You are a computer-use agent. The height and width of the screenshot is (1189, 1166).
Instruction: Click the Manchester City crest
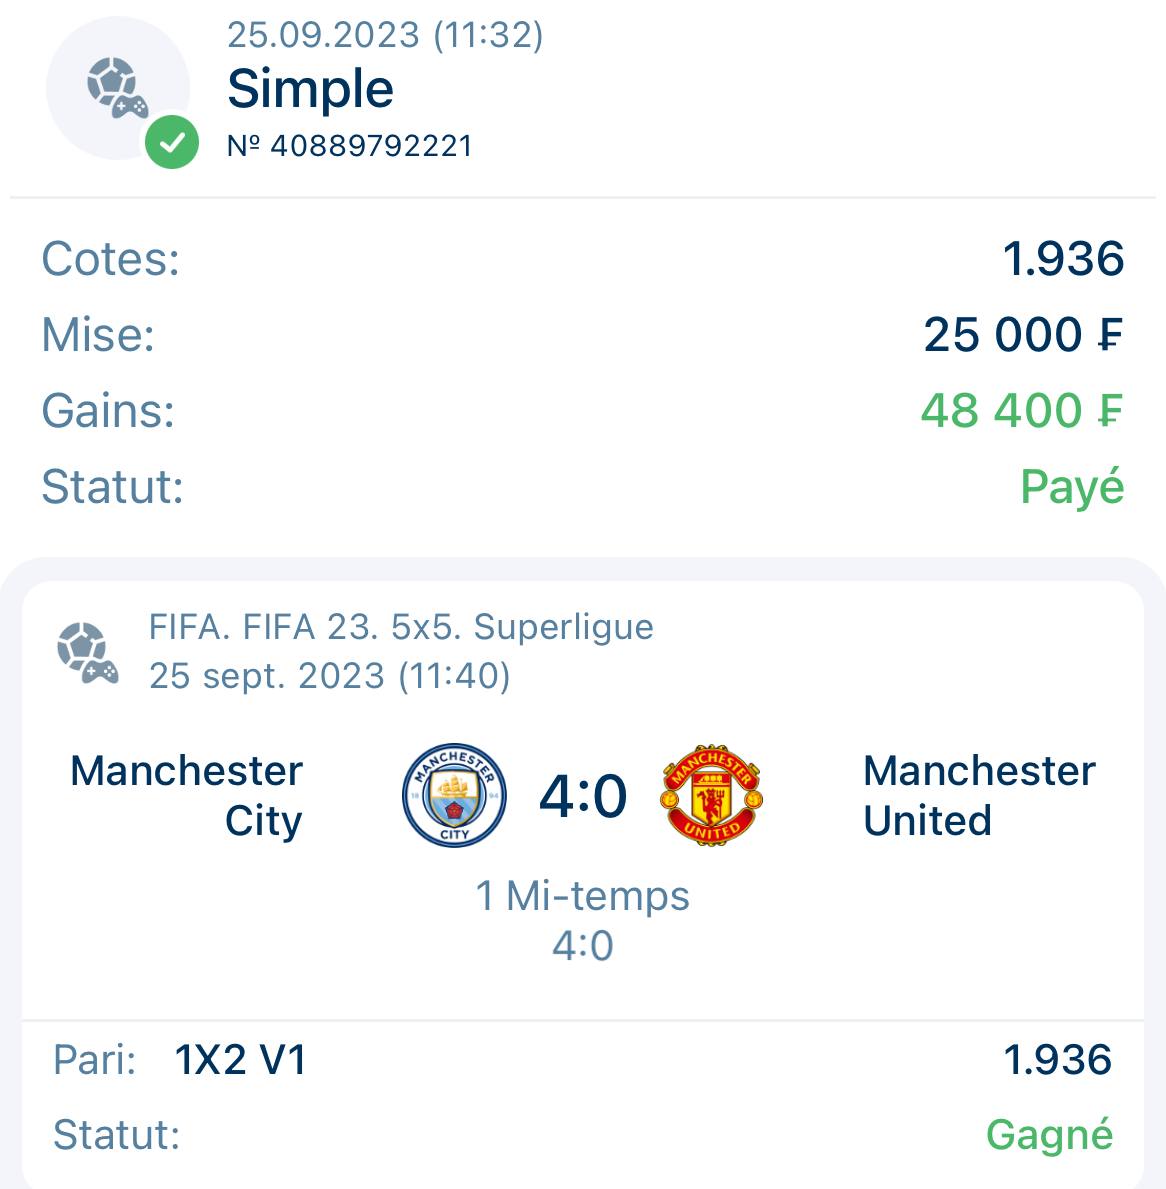(x=454, y=795)
